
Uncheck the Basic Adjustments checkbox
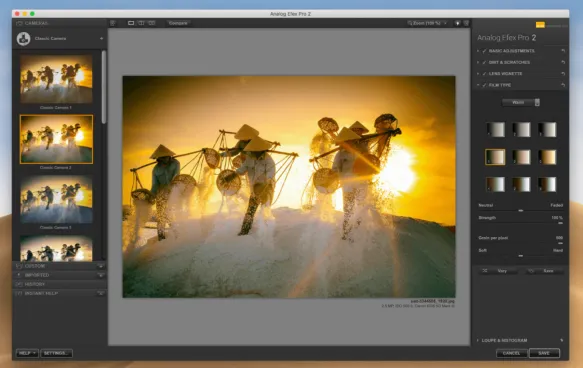(484, 51)
